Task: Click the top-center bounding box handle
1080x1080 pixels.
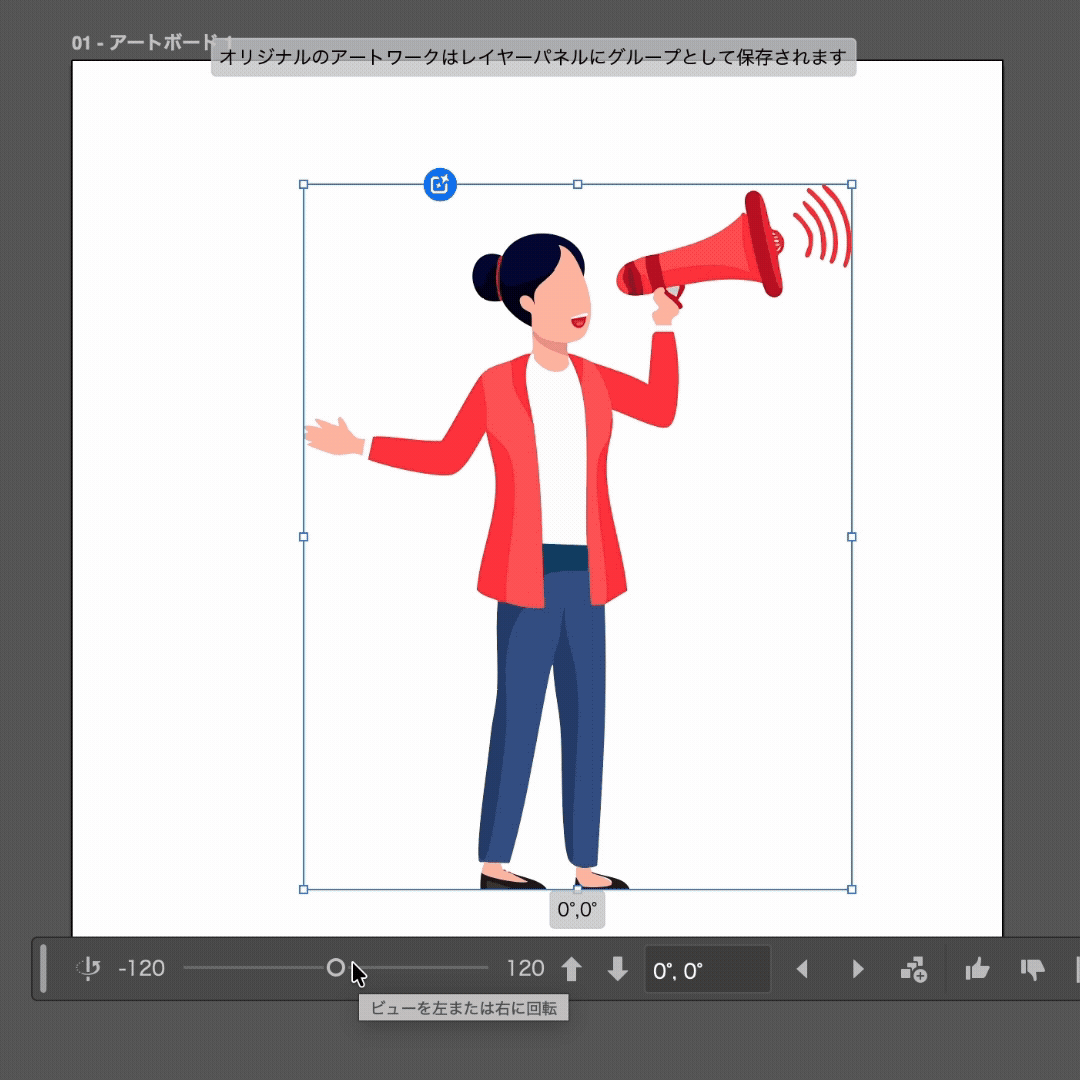Action: [577, 185]
